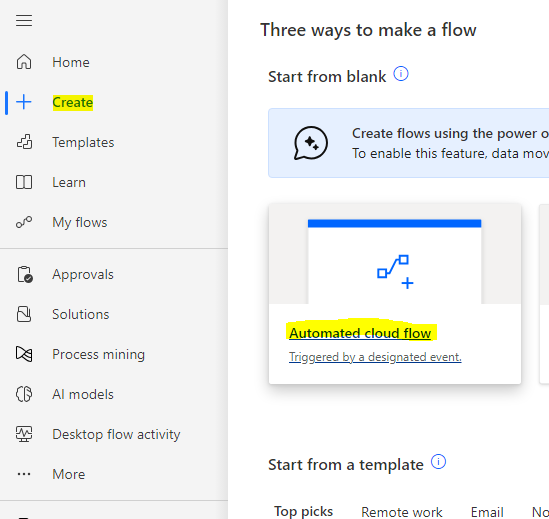The height and width of the screenshot is (519, 549).
Task: Click the Desktop flow activity monitor icon
Action: (24, 434)
